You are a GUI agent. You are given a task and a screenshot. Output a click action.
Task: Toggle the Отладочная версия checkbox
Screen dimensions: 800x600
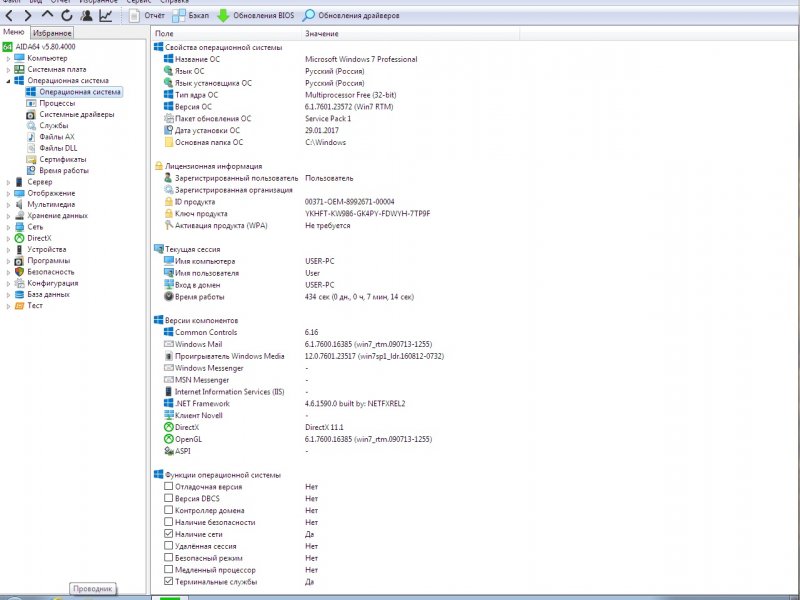coord(168,486)
